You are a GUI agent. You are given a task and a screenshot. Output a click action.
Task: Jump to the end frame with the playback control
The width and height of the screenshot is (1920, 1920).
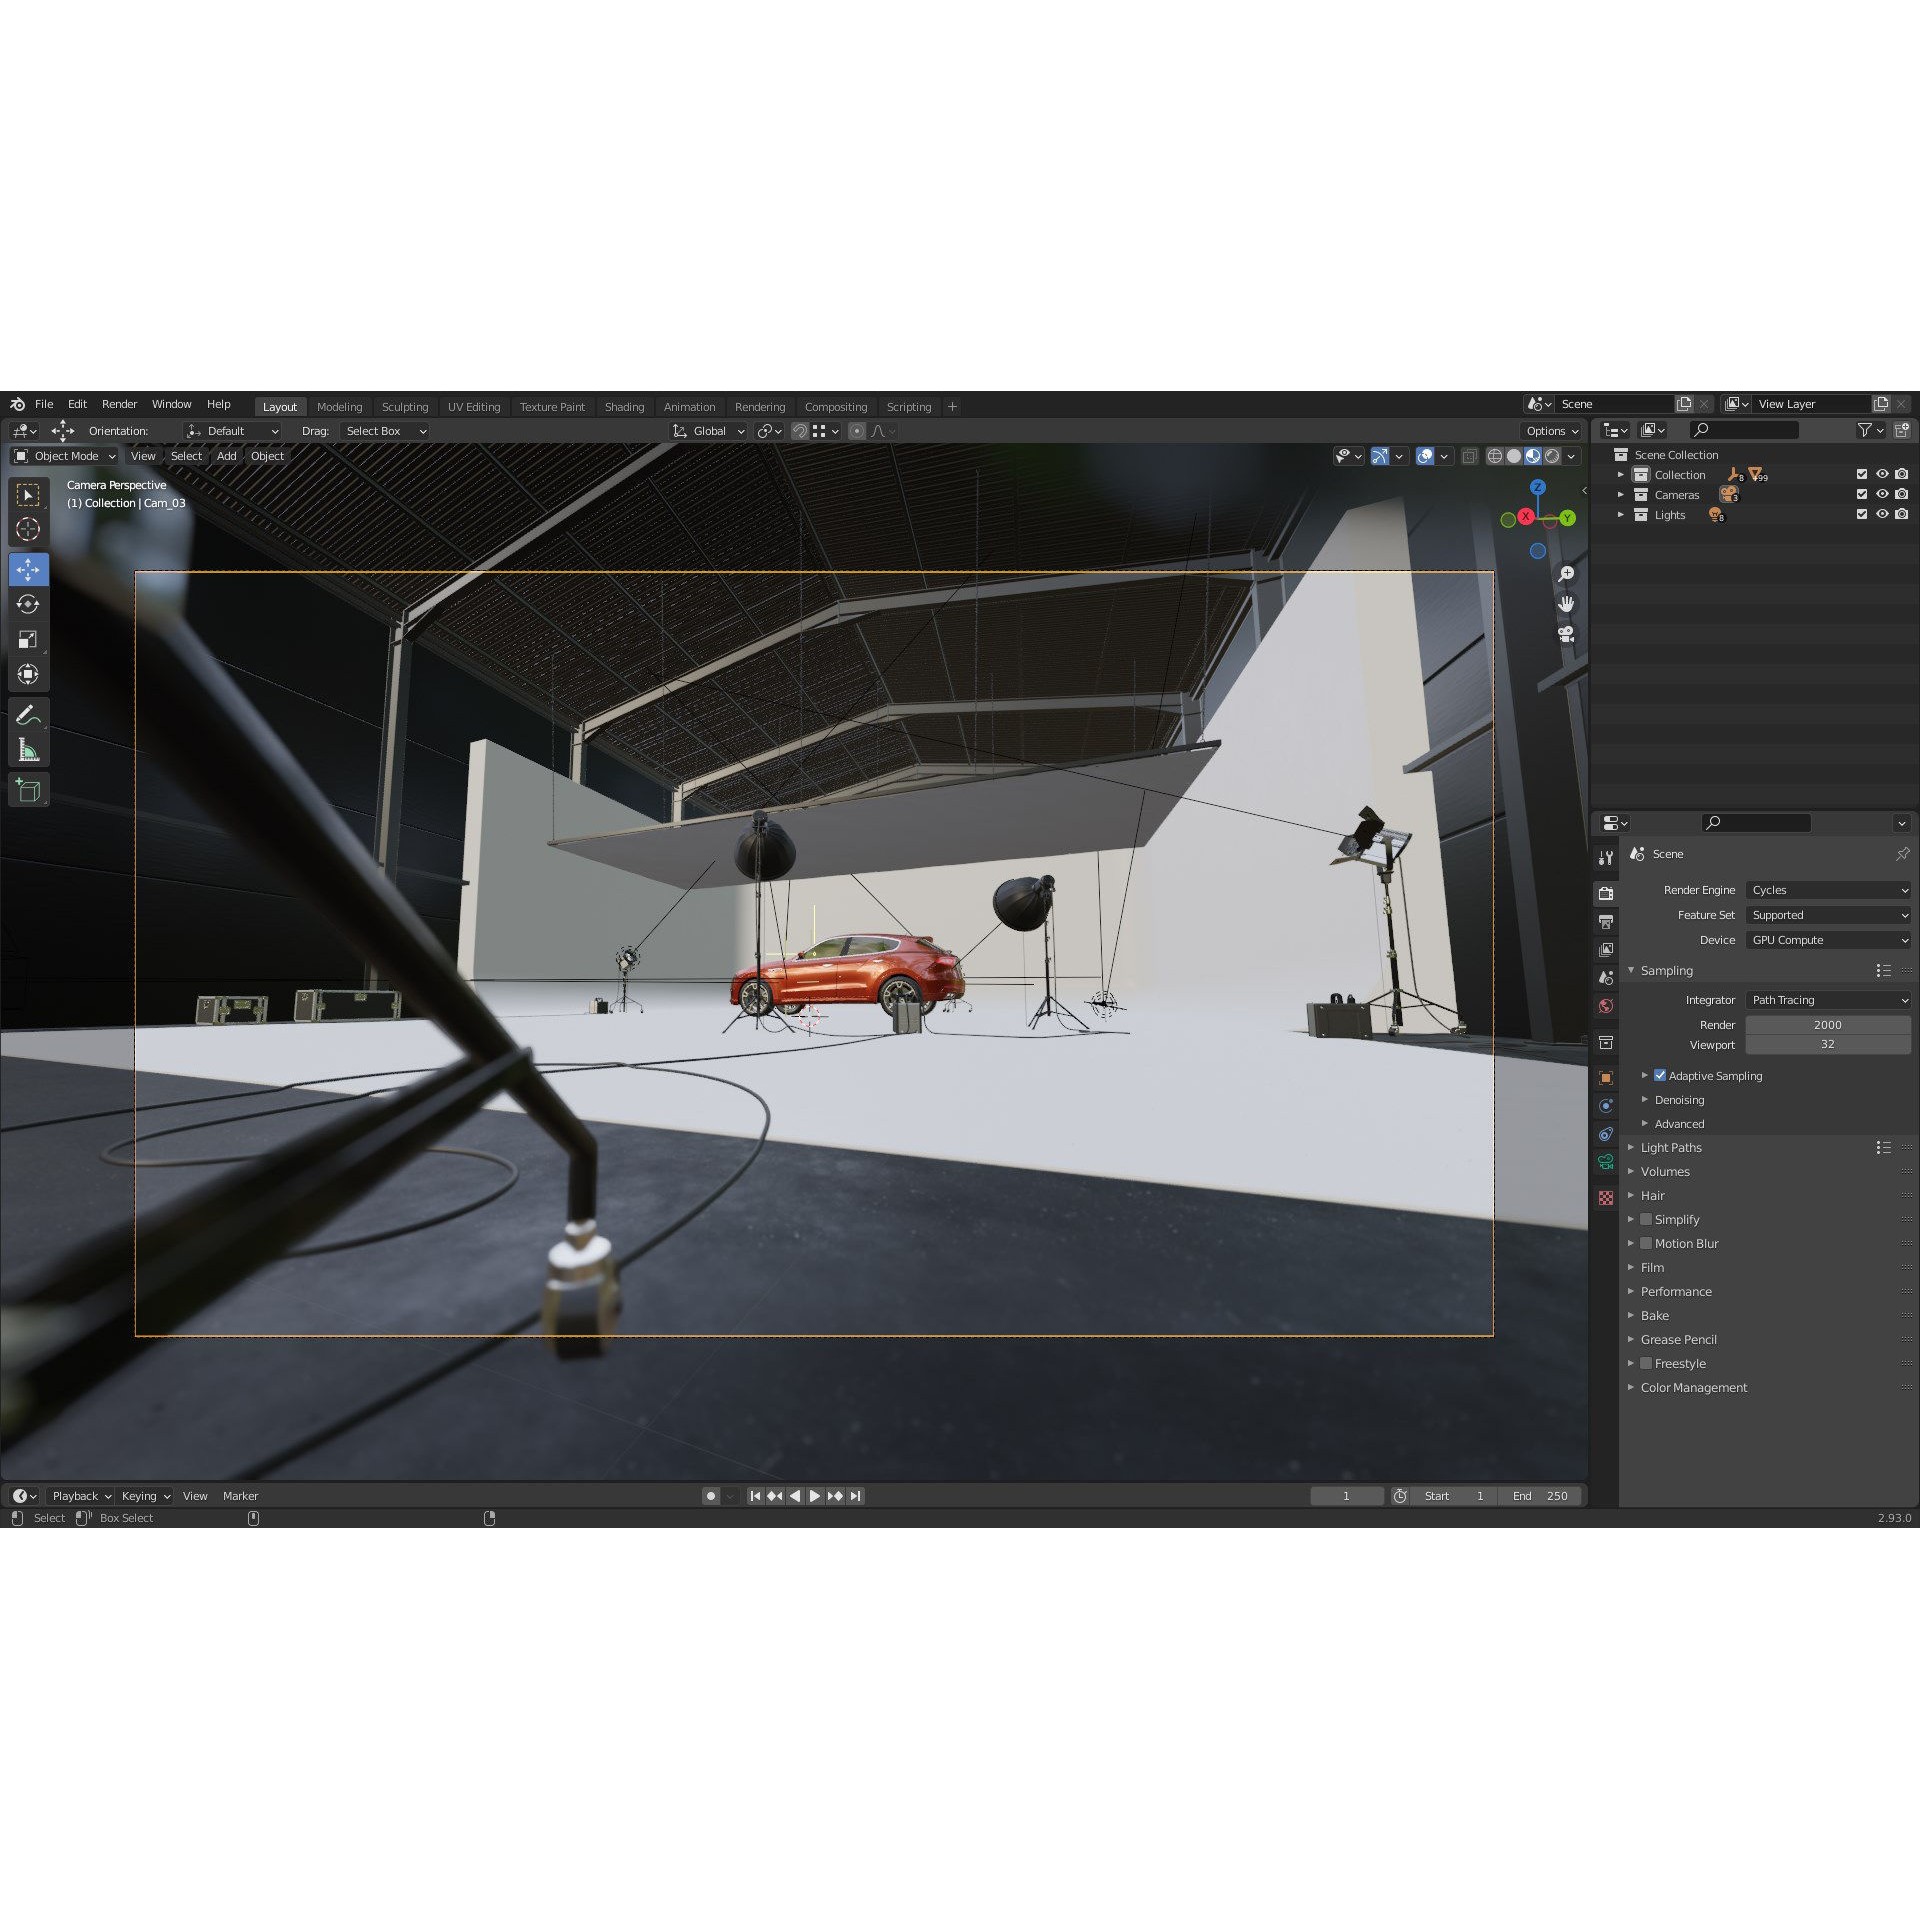855,1495
